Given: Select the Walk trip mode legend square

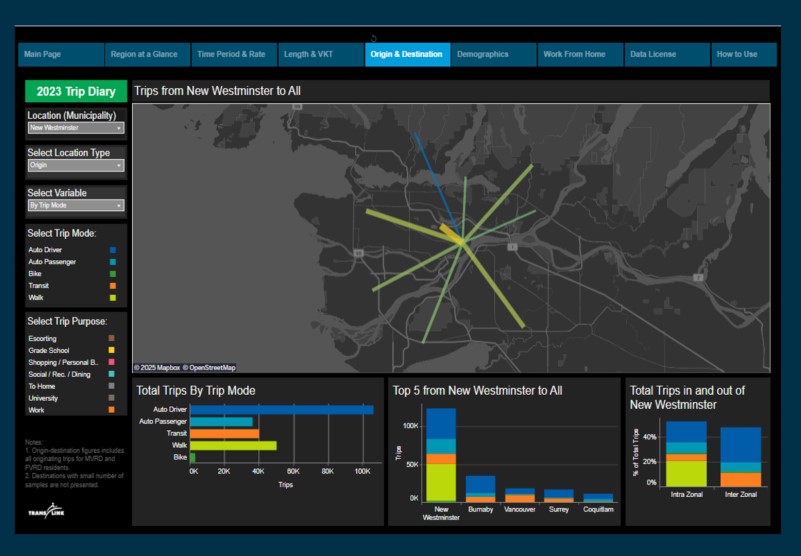Looking at the screenshot, I should (x=112, y=298).
